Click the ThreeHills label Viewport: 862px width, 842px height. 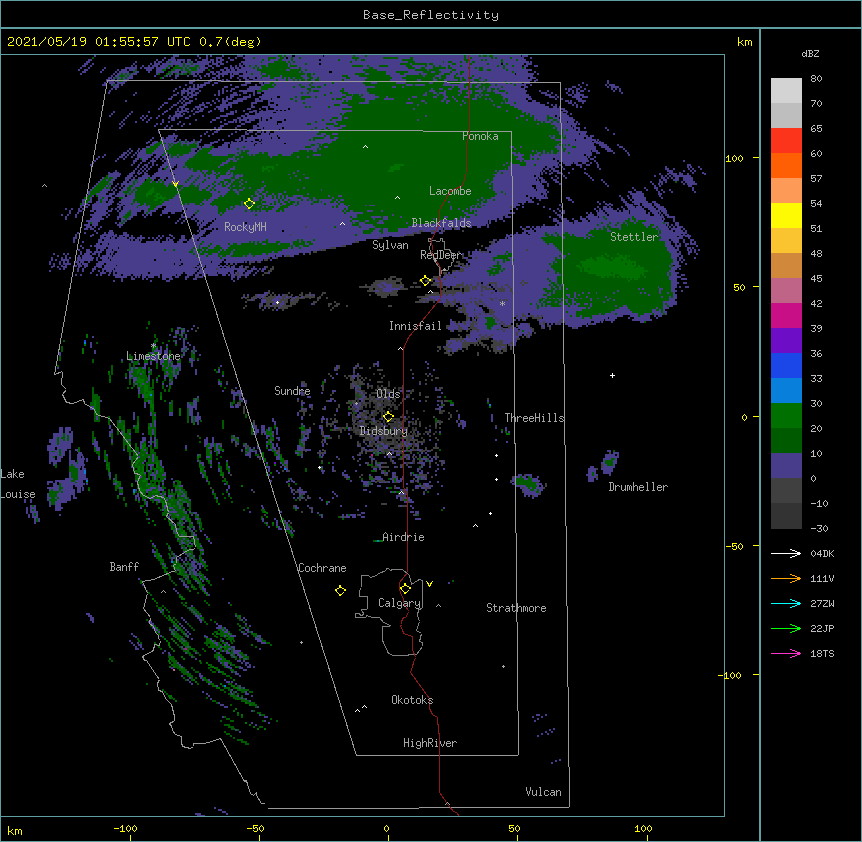(x=534, y=418)
